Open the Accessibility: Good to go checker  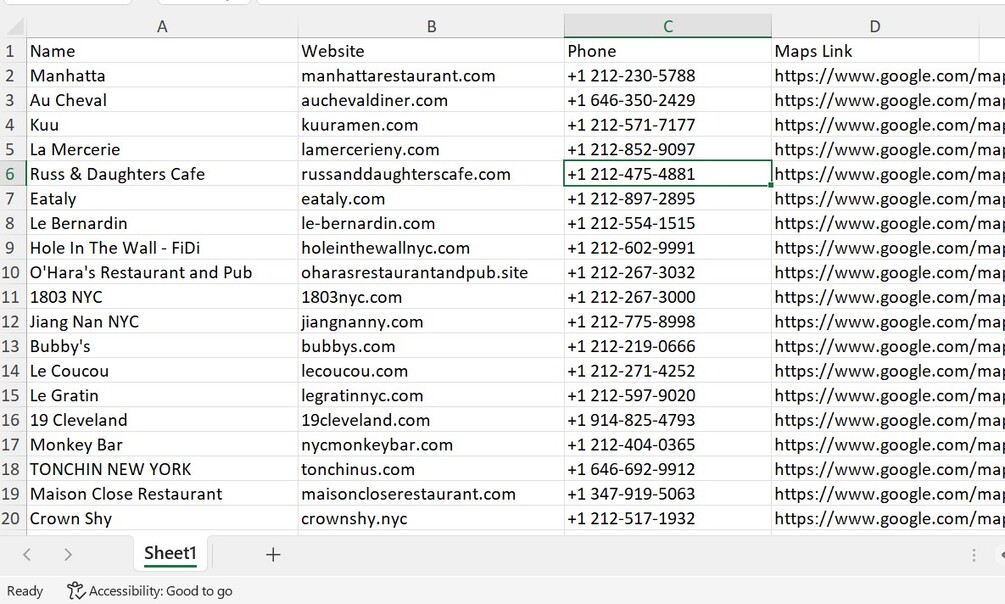pyautogui.click(x=150, y=591)
